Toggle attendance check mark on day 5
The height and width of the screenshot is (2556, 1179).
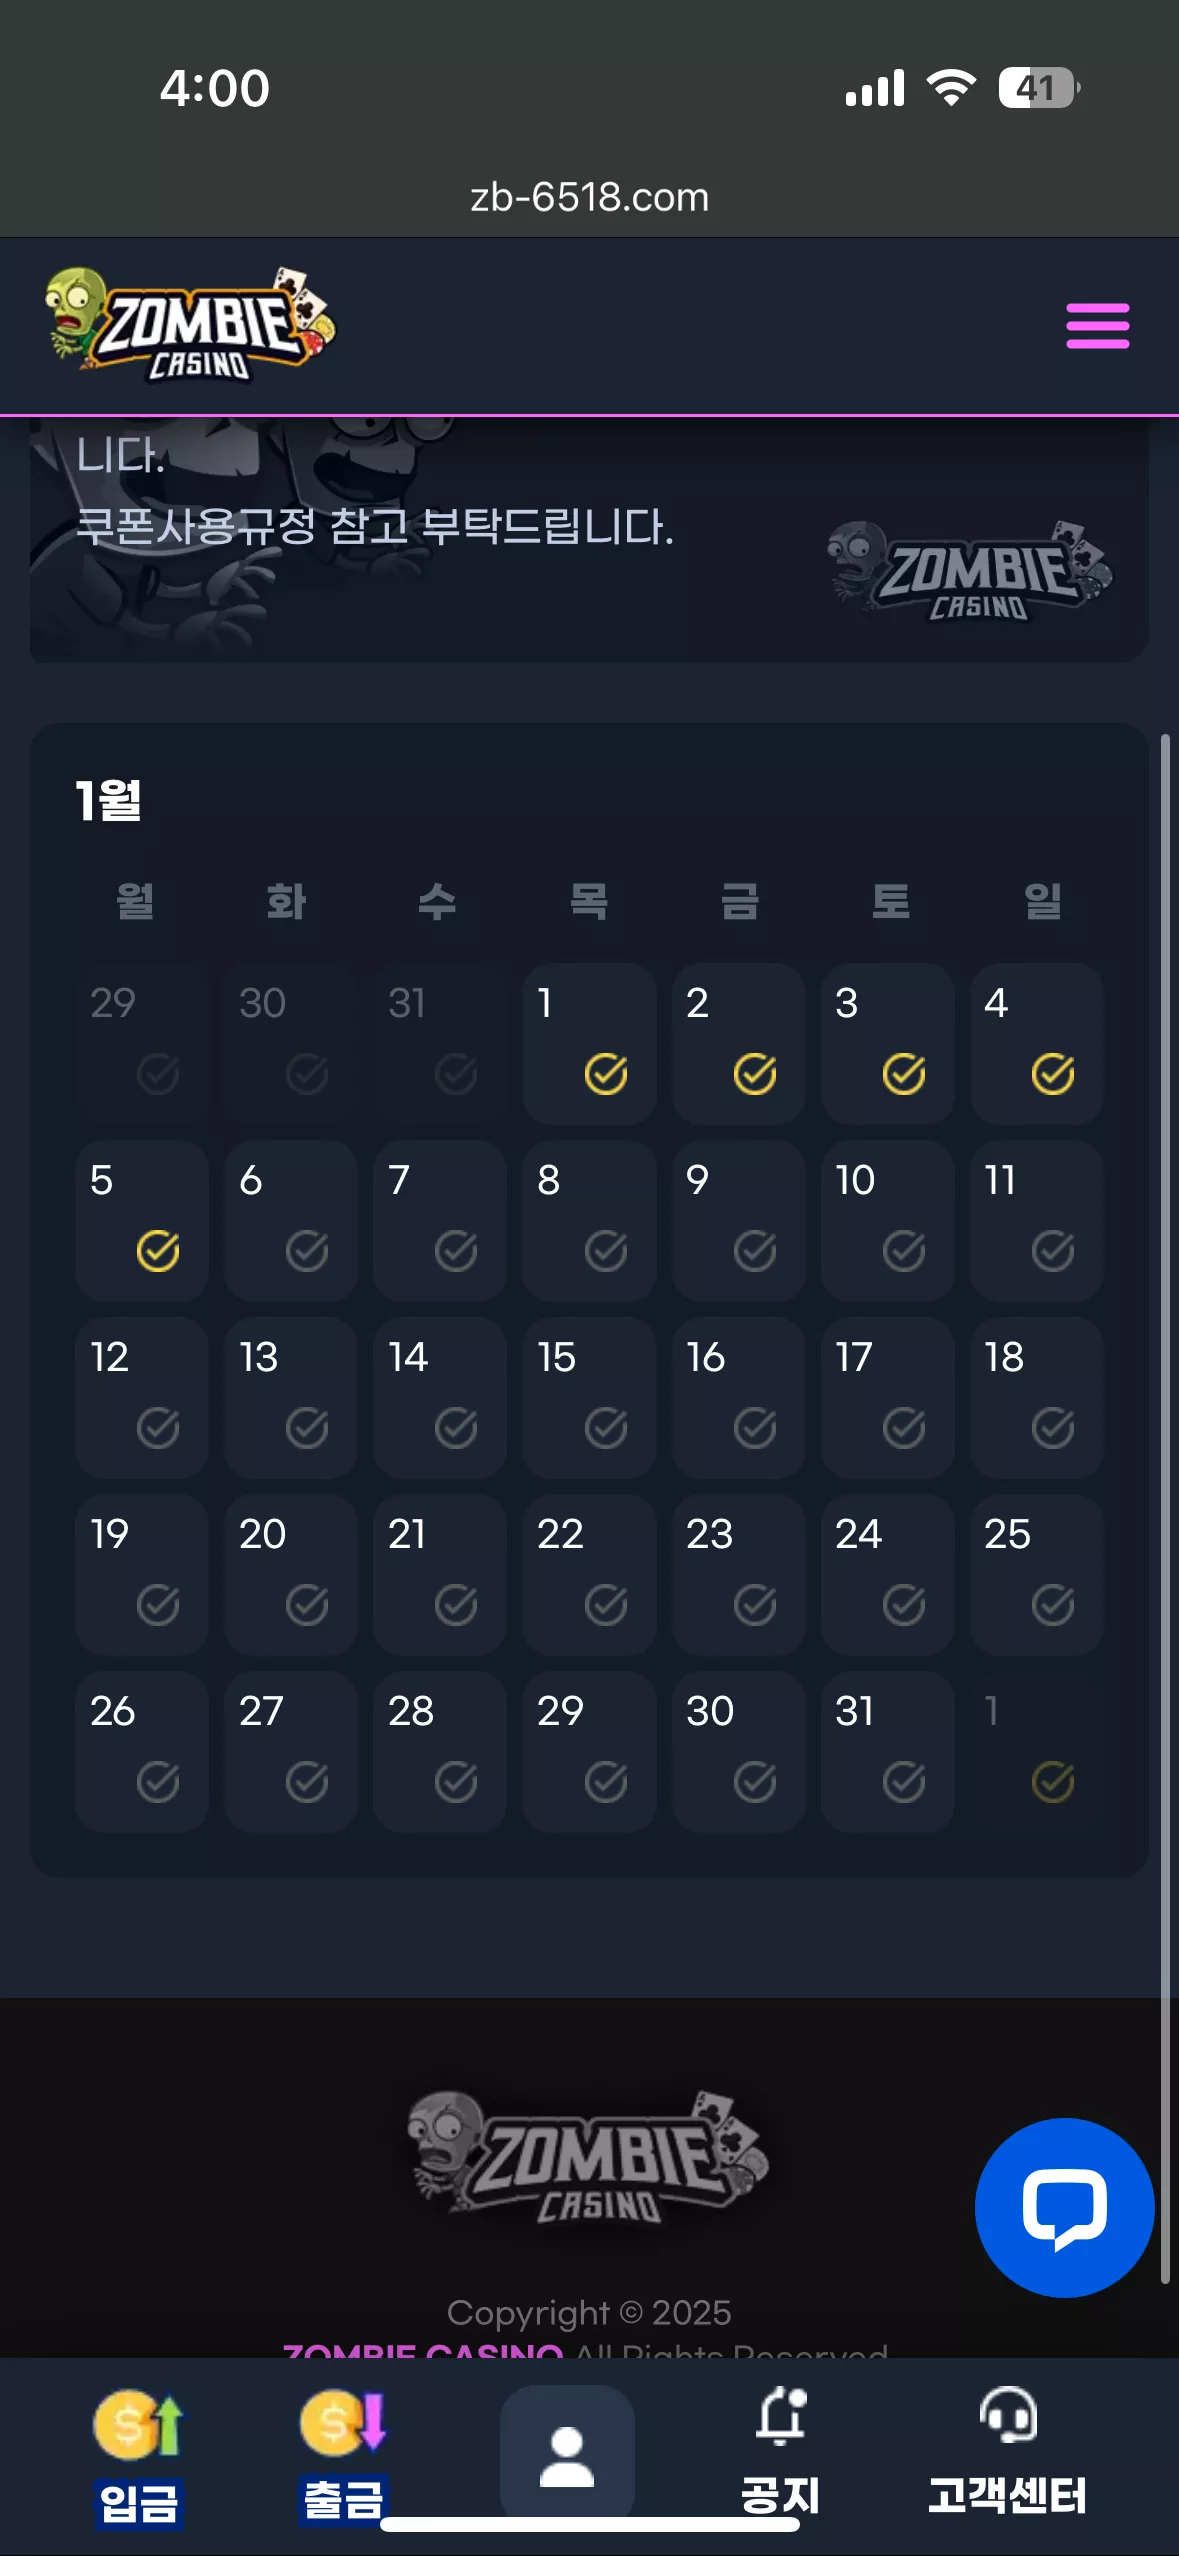coord(158,1251)
